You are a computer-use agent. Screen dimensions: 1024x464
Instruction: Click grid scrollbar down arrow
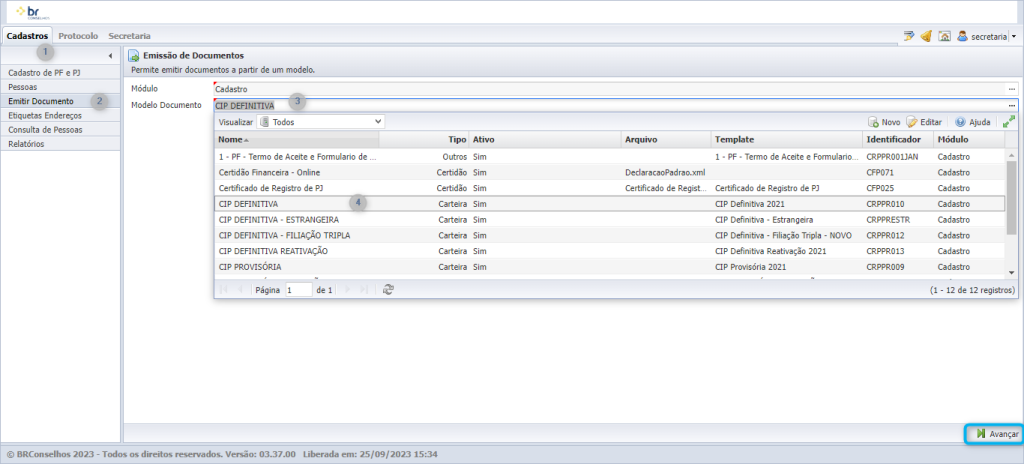point(1012,272)
